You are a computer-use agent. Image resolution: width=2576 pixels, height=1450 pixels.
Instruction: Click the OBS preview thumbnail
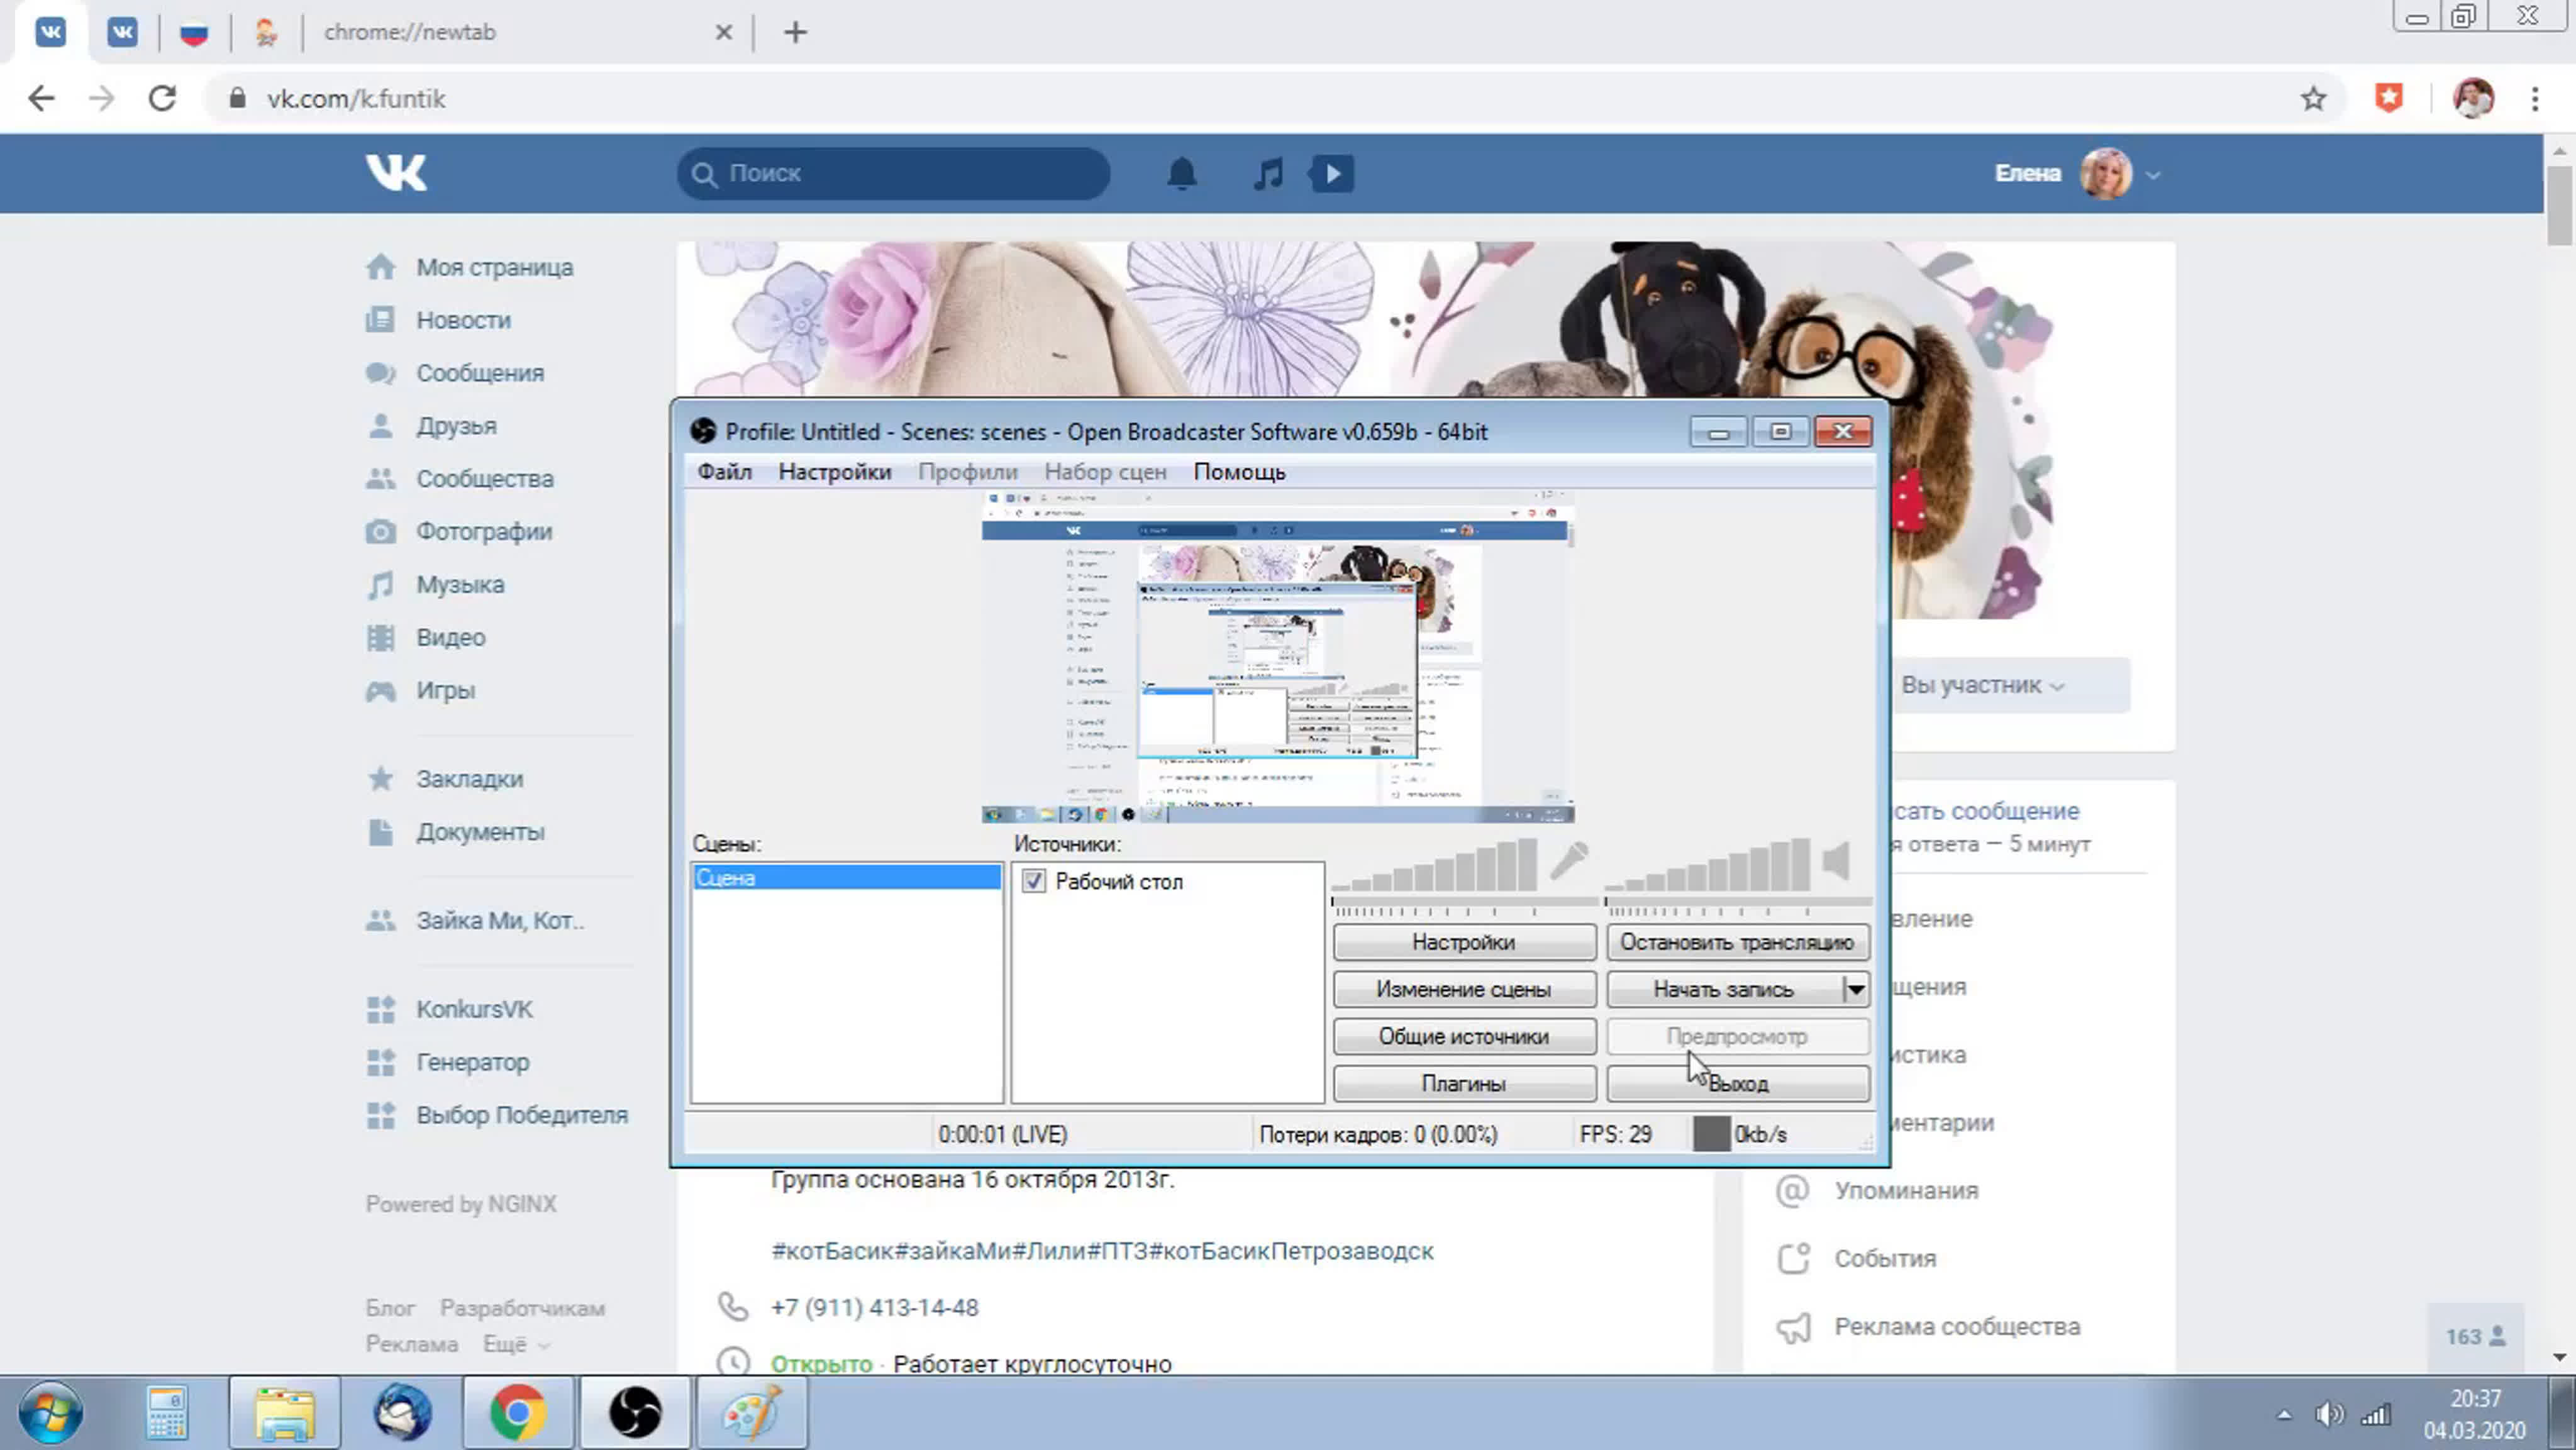1277,657
